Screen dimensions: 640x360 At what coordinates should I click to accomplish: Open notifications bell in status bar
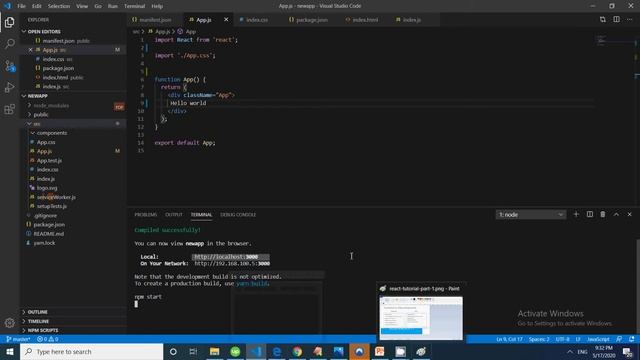click(x=632, y=339)
